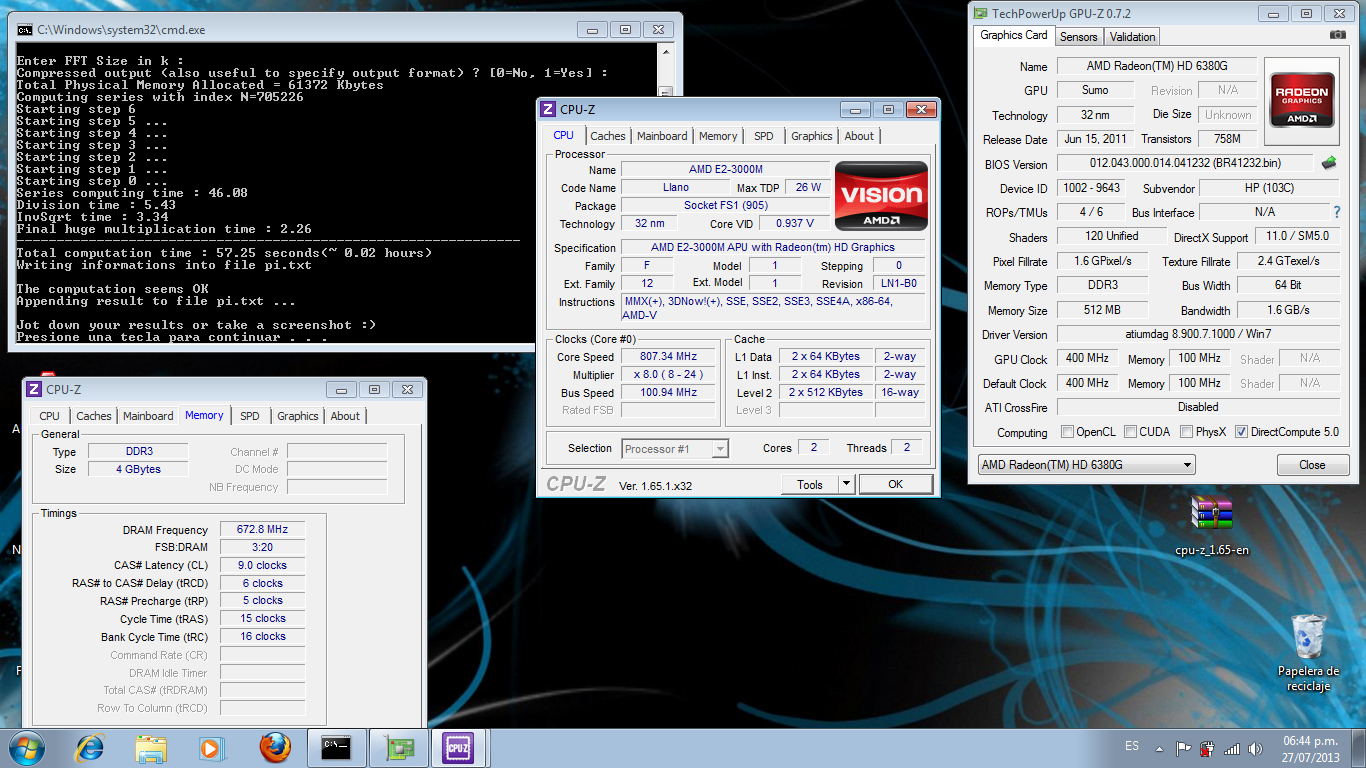Image resolution: width=1366 pixels, height=768 pixels.
Task: Click the OK button in CPU-Z
Action: (x=895, y=484)
